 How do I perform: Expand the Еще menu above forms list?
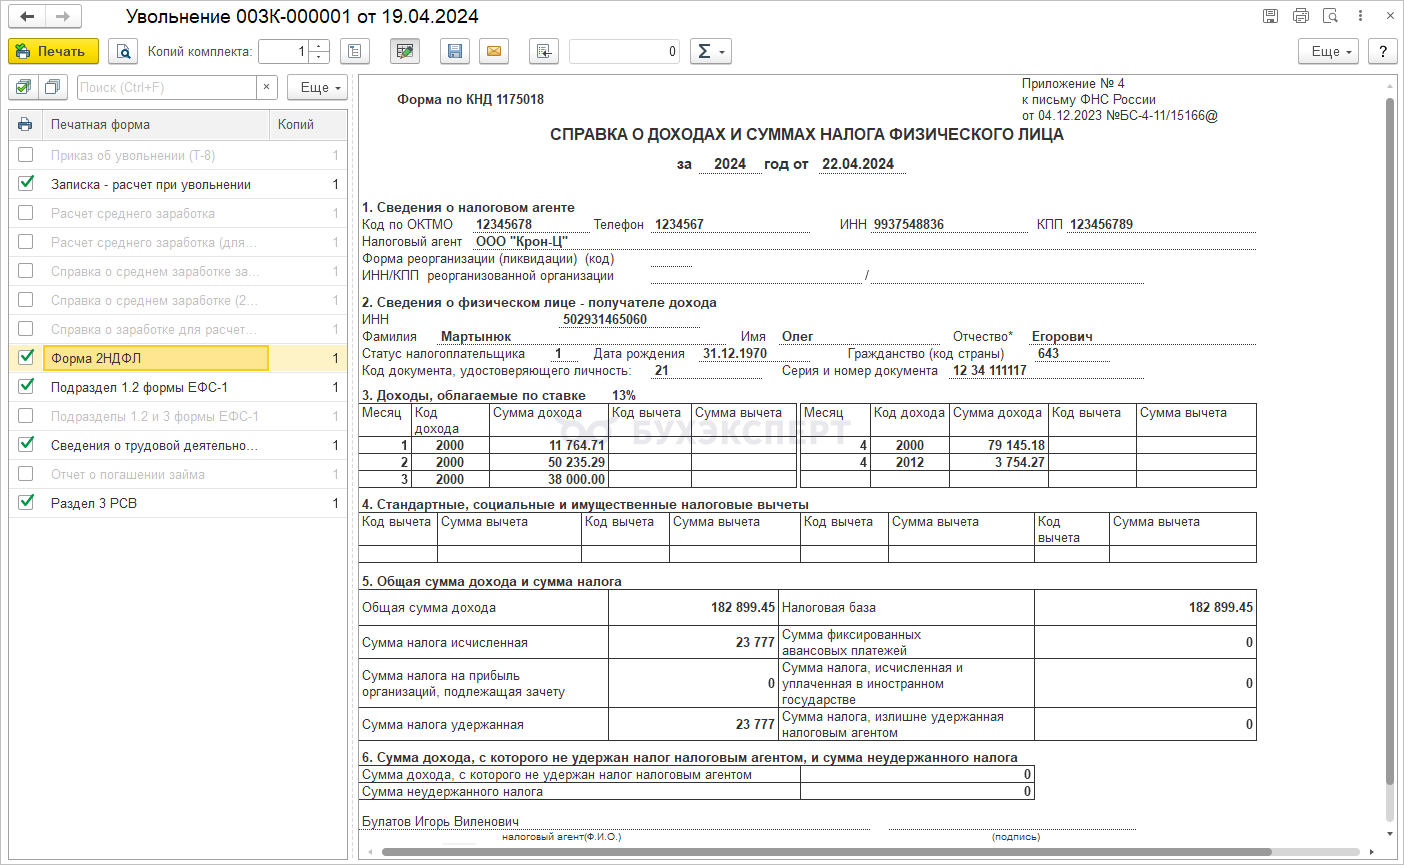[317, 88]
